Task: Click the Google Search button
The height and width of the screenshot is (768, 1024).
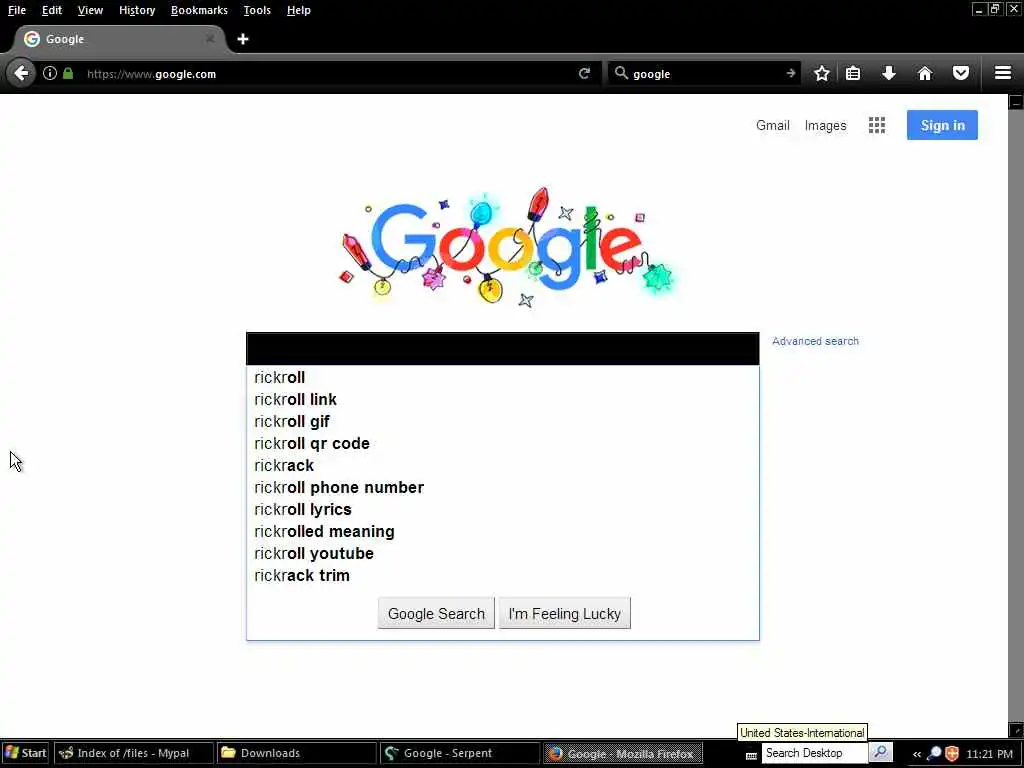Action: pyautogui.click(x=436, y=613)
